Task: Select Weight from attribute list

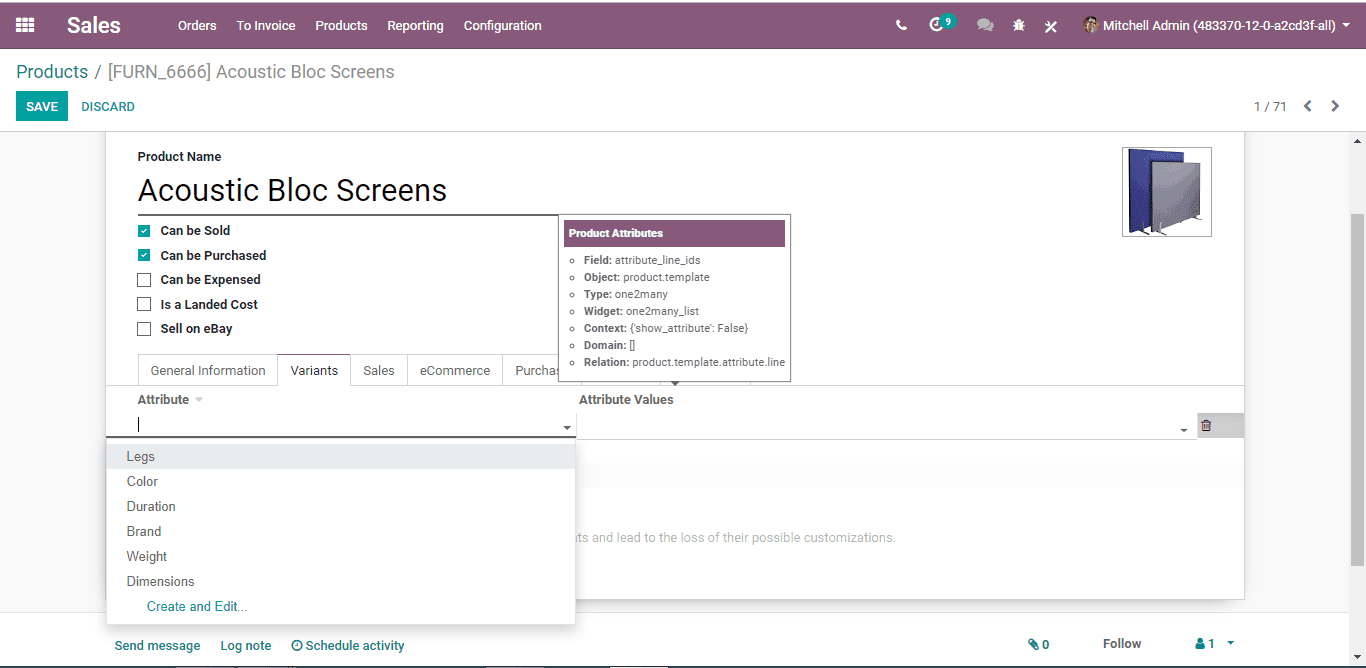Action: click(x=341, y=557)
